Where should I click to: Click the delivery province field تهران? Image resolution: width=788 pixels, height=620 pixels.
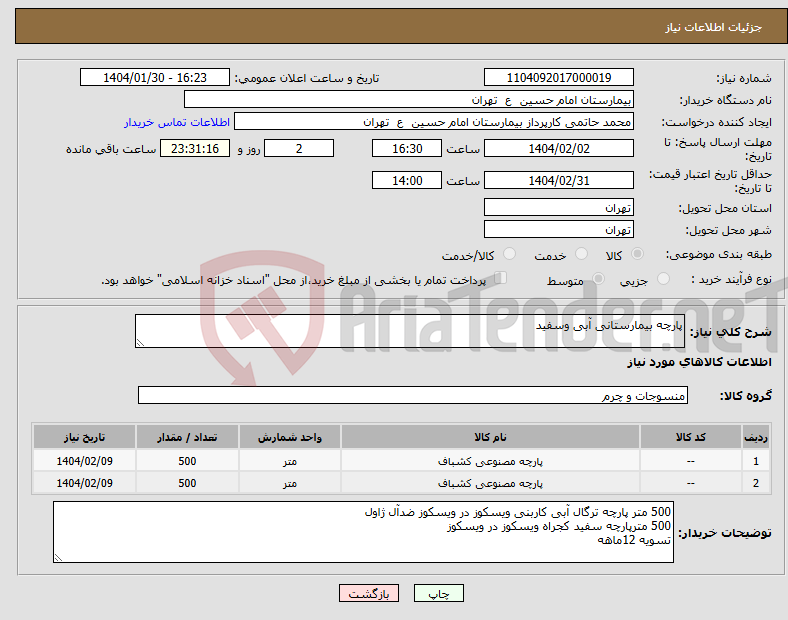[x=559, y=207]
